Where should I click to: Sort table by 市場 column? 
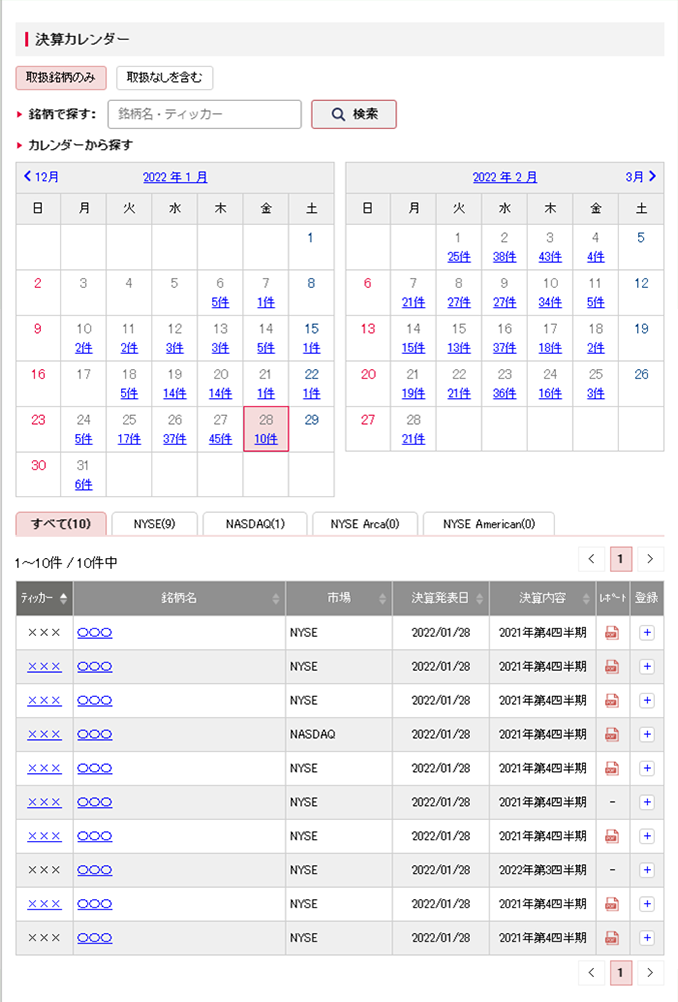click(339, 599)
